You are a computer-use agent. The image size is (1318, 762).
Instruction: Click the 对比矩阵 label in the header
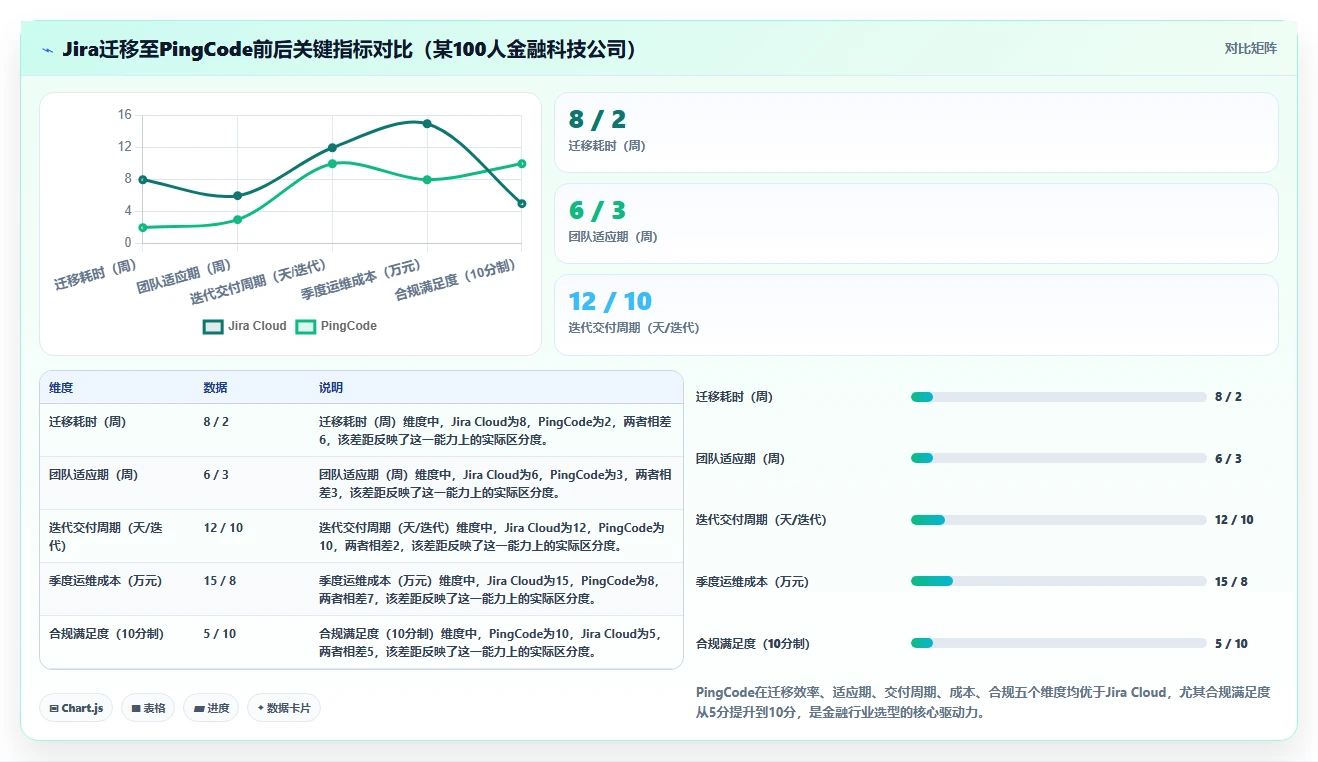tap(1250, 48)
